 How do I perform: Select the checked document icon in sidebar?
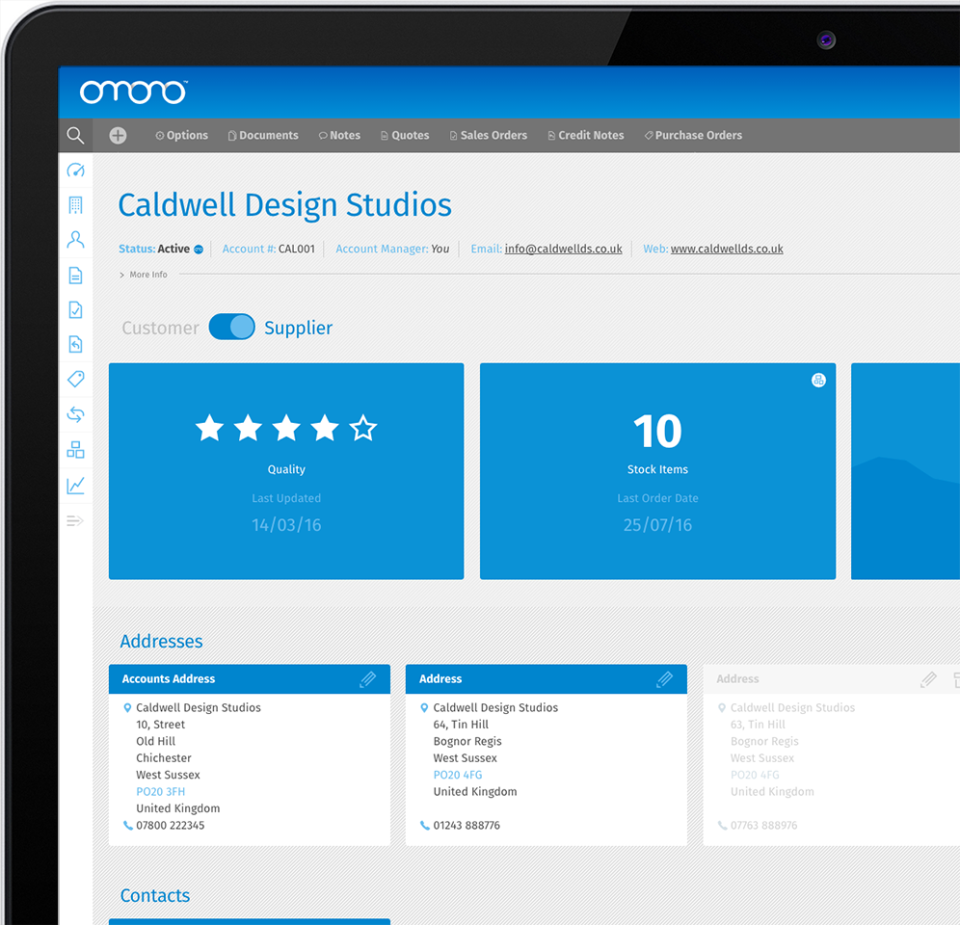point(75,309)
